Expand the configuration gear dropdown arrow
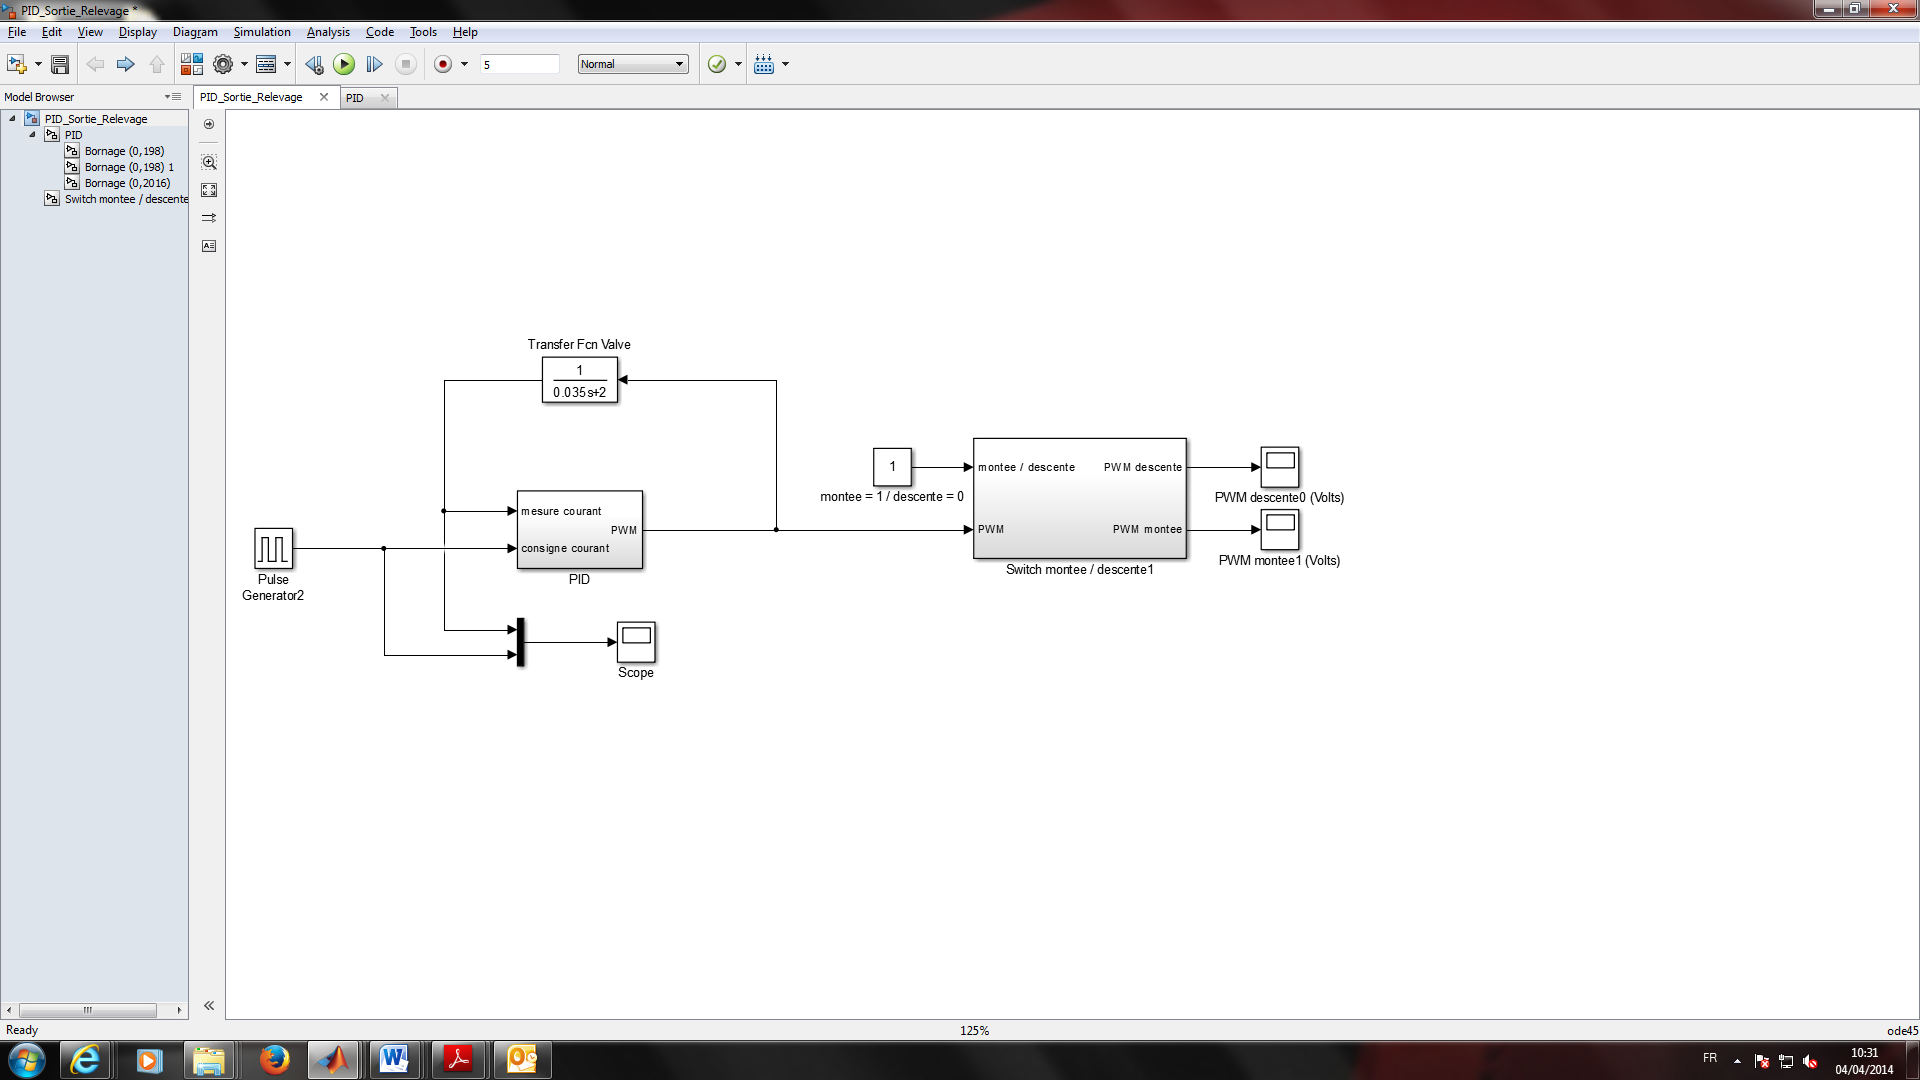This screenshot has height=1080, width=1920. (x=244, y=64)
